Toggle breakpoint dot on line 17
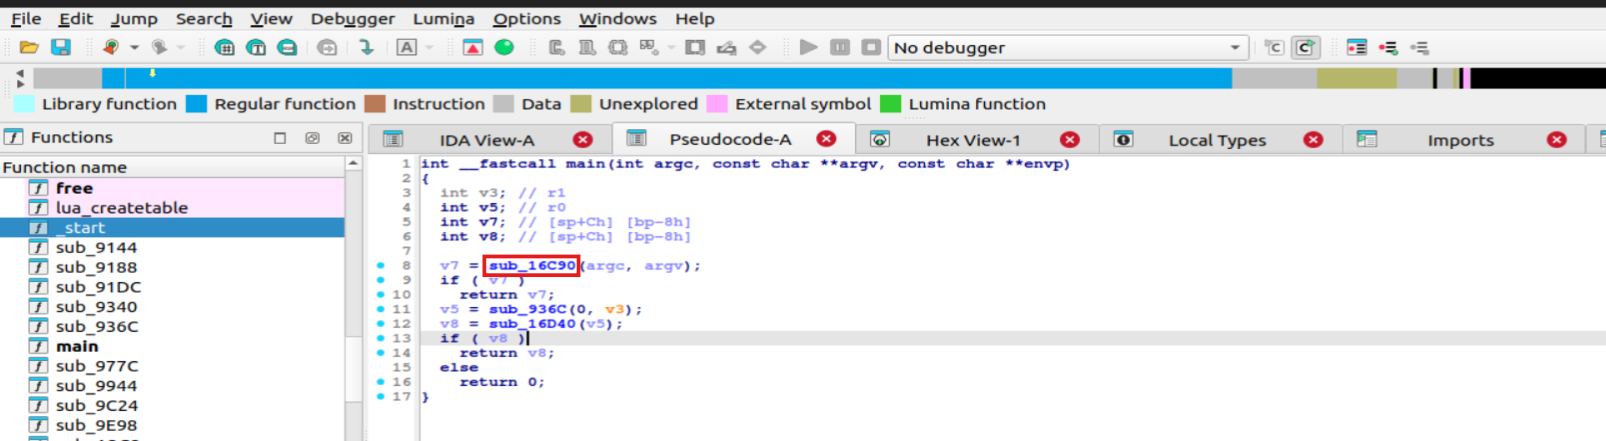This screenshot has height=441, width=1606. click(x=381, y=396)
